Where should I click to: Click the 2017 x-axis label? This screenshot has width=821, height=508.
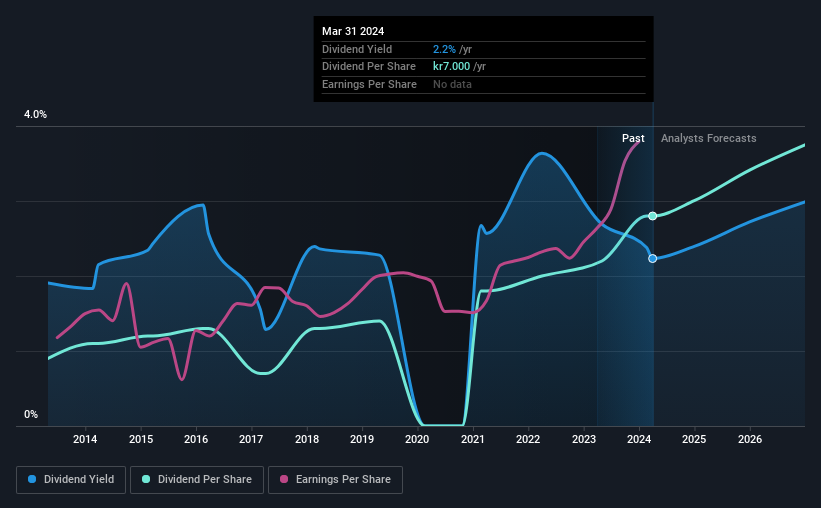point(251,439)
